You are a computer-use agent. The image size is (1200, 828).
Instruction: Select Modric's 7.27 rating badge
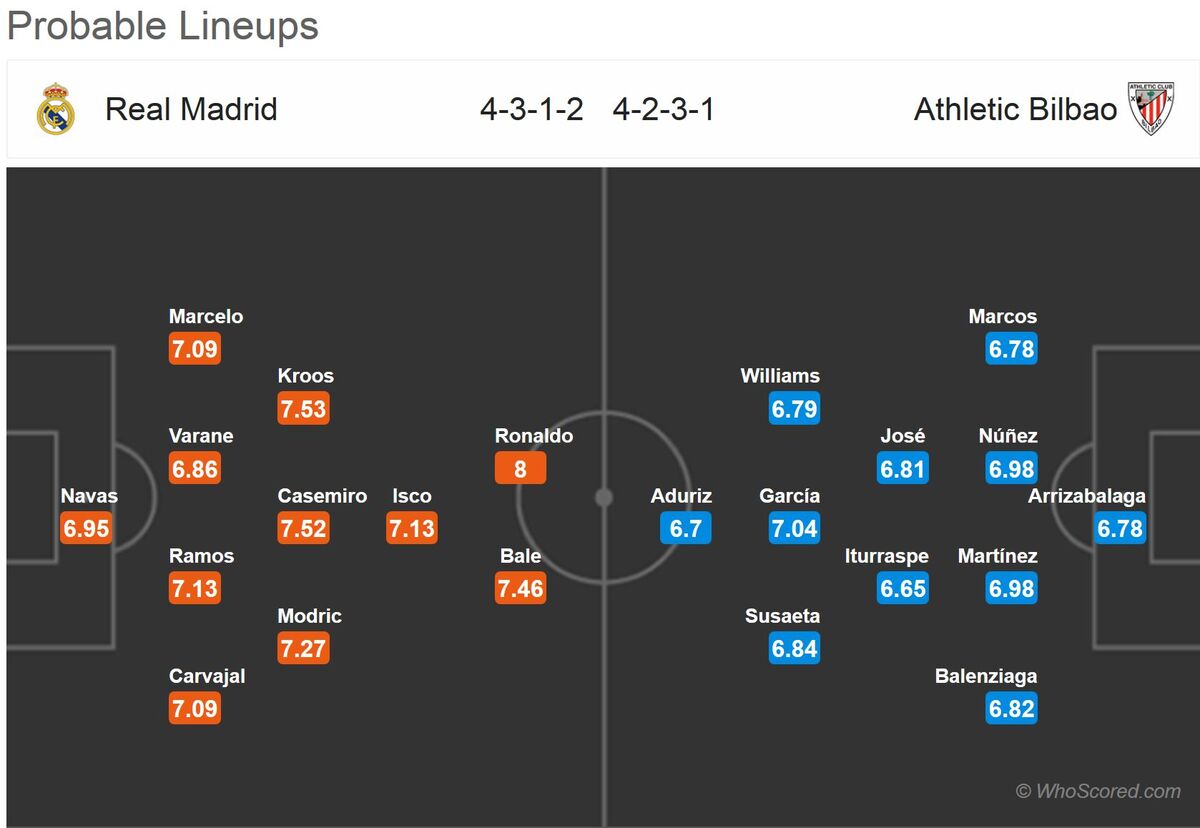click(x=303, y=648)
